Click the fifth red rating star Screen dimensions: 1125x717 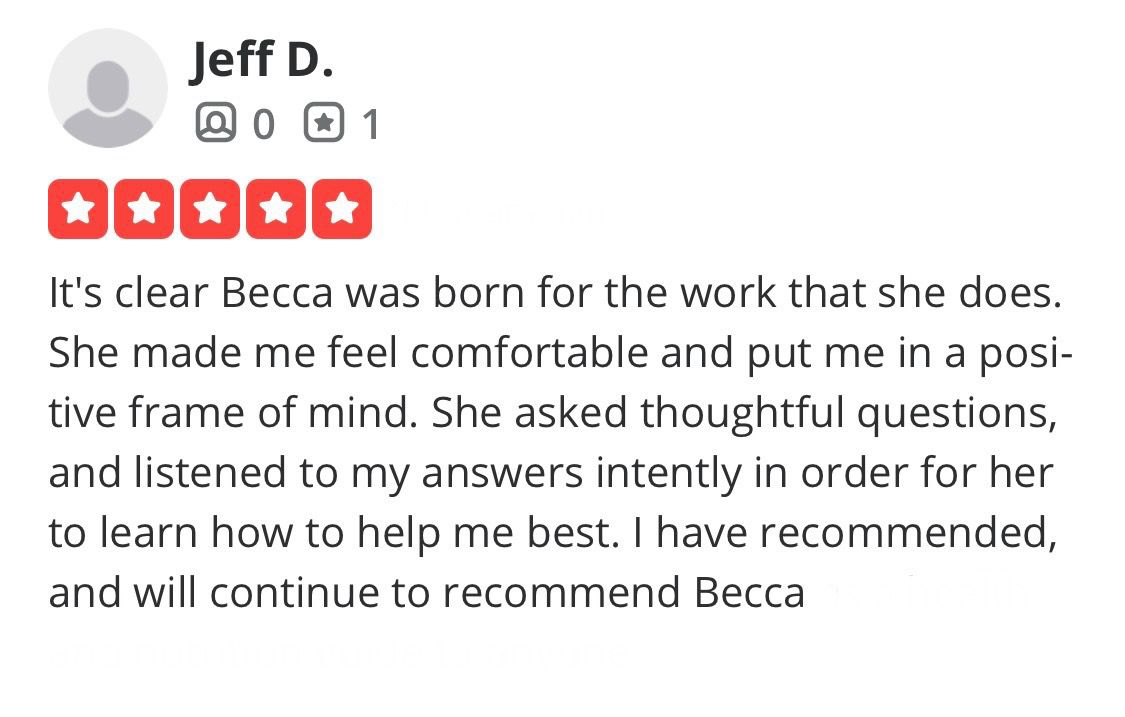342,209
